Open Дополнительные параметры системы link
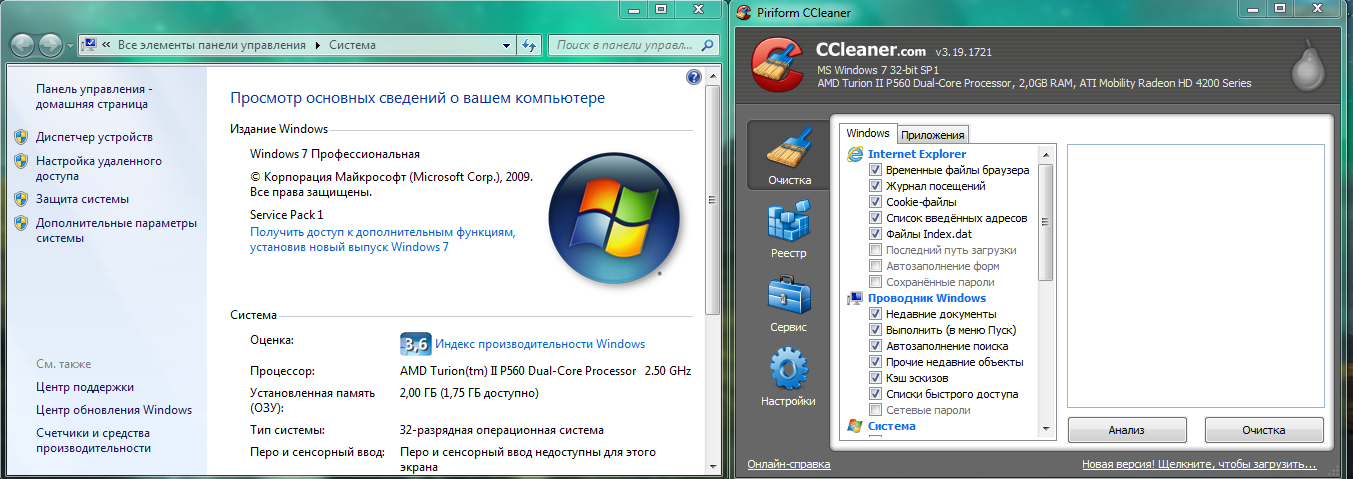Screen dimensions: 1353x479 point(116,230)
